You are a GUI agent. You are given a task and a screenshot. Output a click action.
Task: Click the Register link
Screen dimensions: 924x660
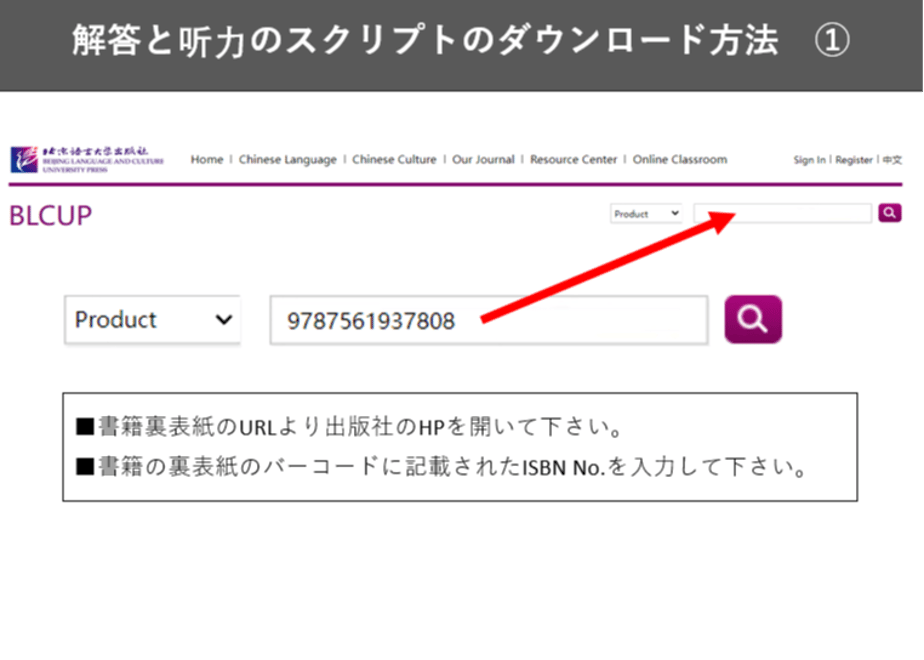click(x=854, y=160)
